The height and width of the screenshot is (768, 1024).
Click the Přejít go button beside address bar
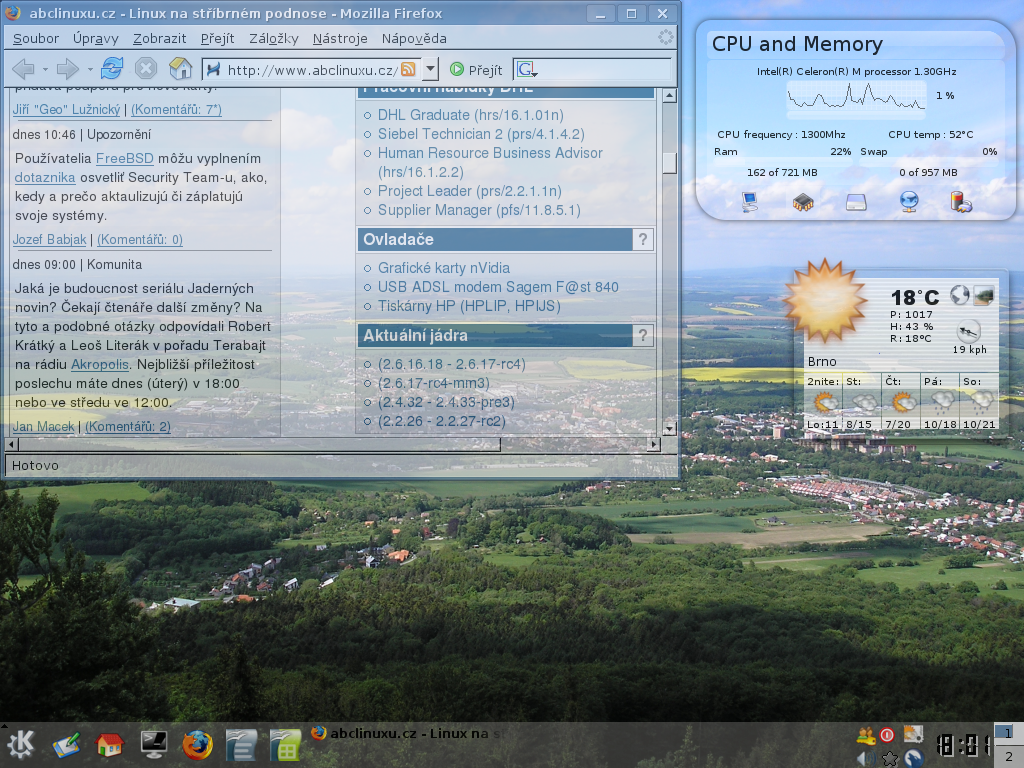[x=476, y=70]
